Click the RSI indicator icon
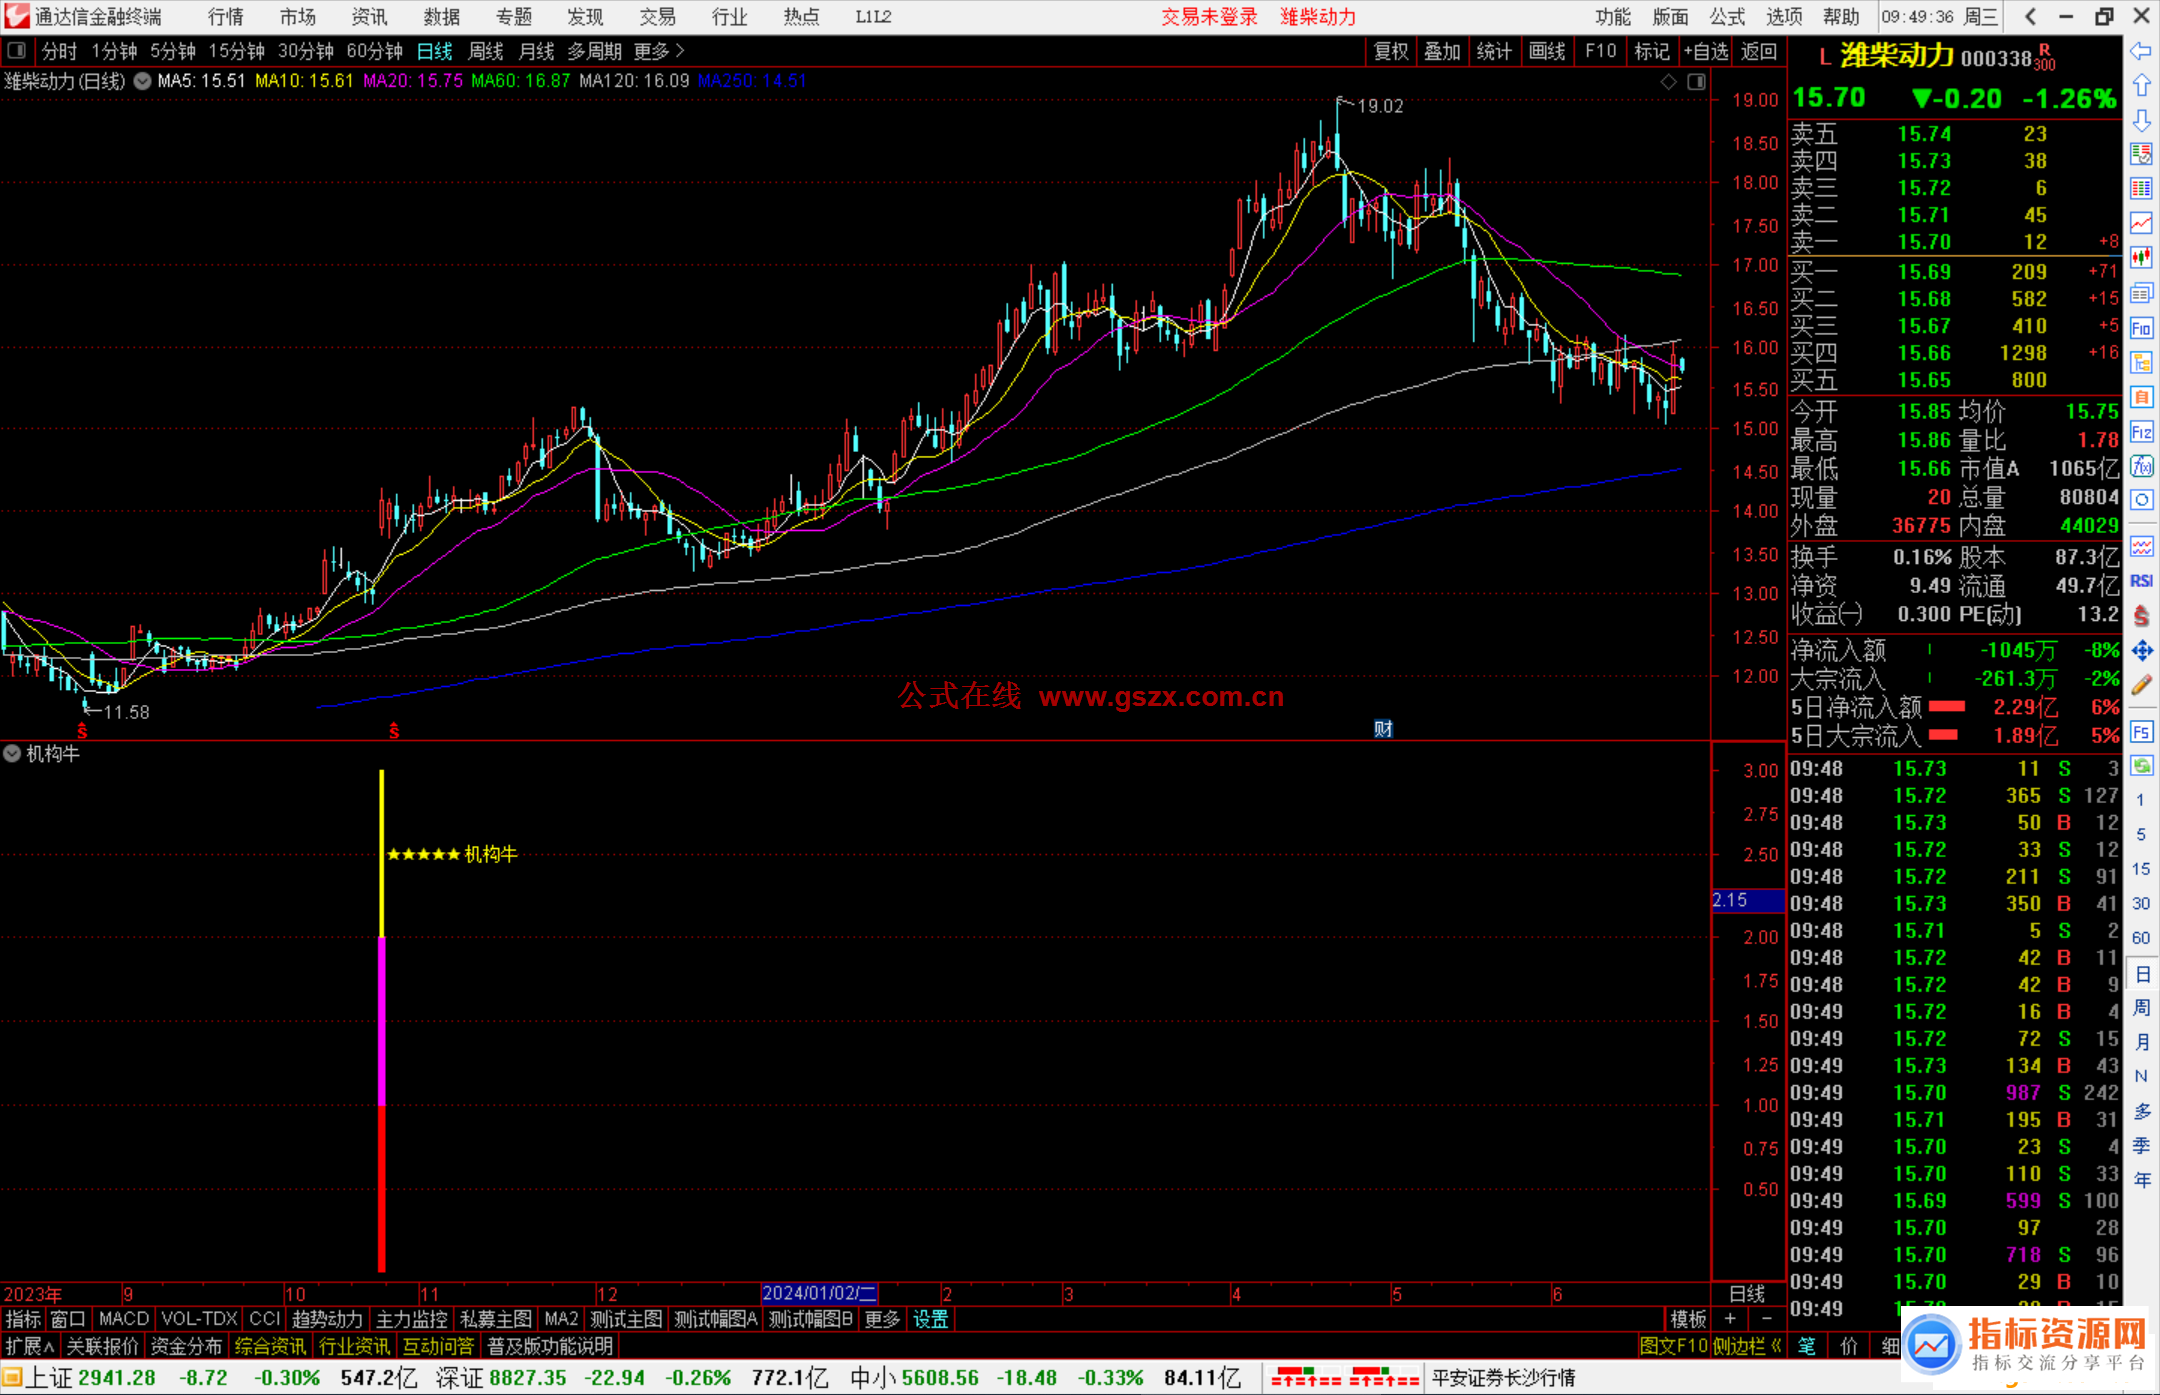Screen dimensions: 2160x1395 click(x=2141, y=581)
